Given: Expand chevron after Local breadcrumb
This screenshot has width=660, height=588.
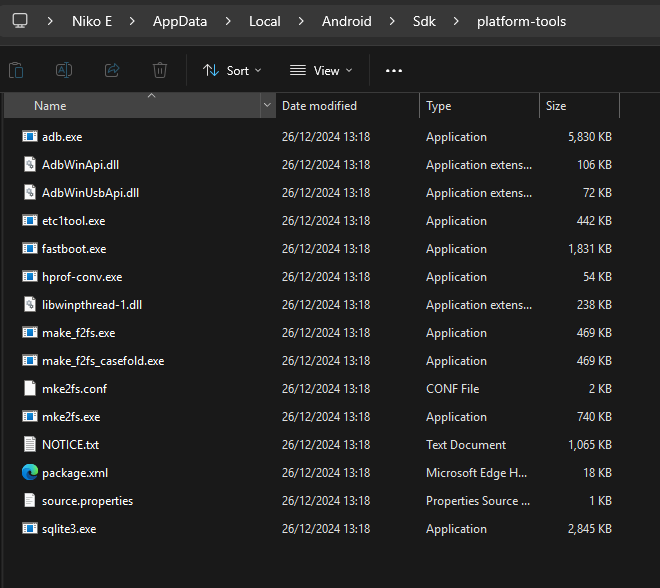Looking at the screenshot, I should (x=301, y=21).
